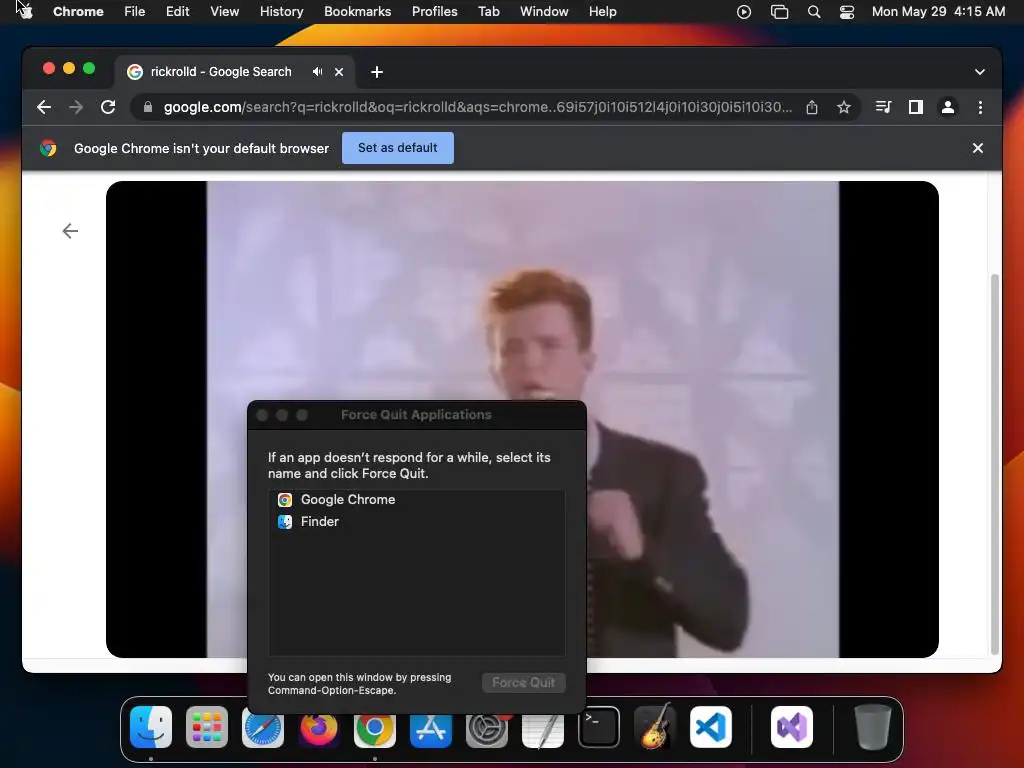Open the Window menu
Image resolution: width=1024 pixels, height=768 pixels.
[544, 11]
